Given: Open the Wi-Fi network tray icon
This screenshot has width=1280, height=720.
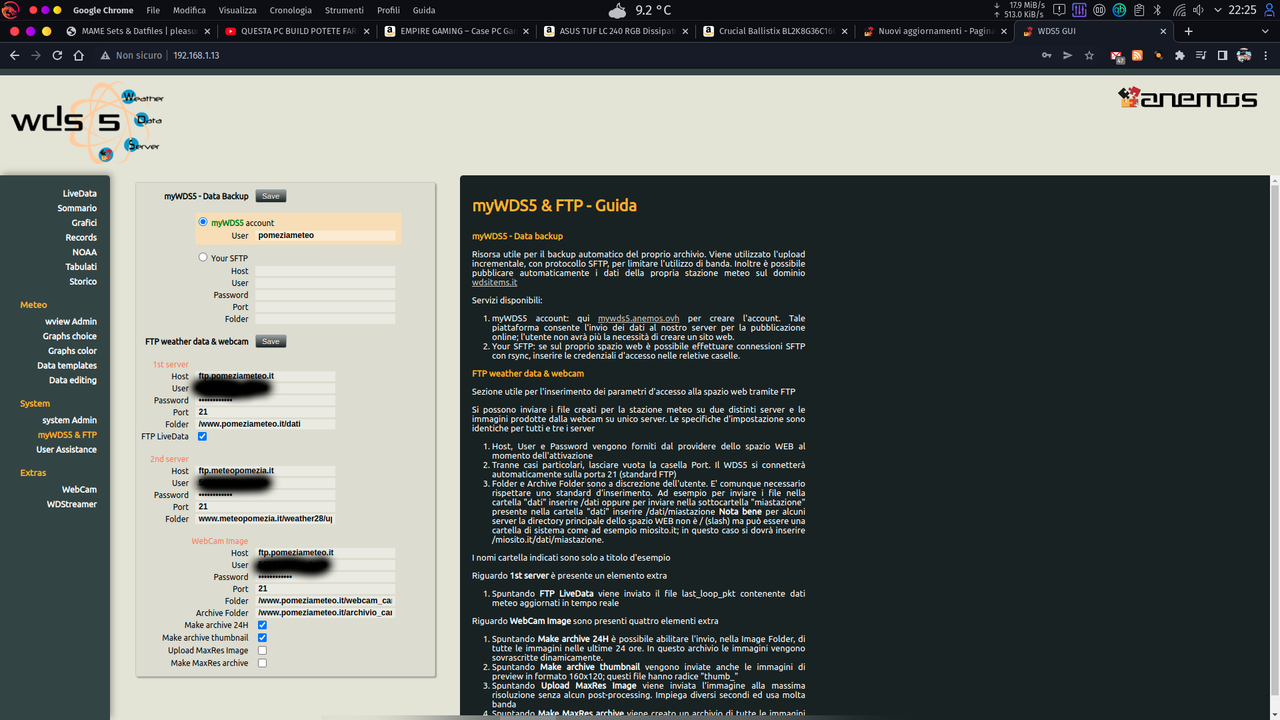Looking at the screenshot, I should (1179, 10).
